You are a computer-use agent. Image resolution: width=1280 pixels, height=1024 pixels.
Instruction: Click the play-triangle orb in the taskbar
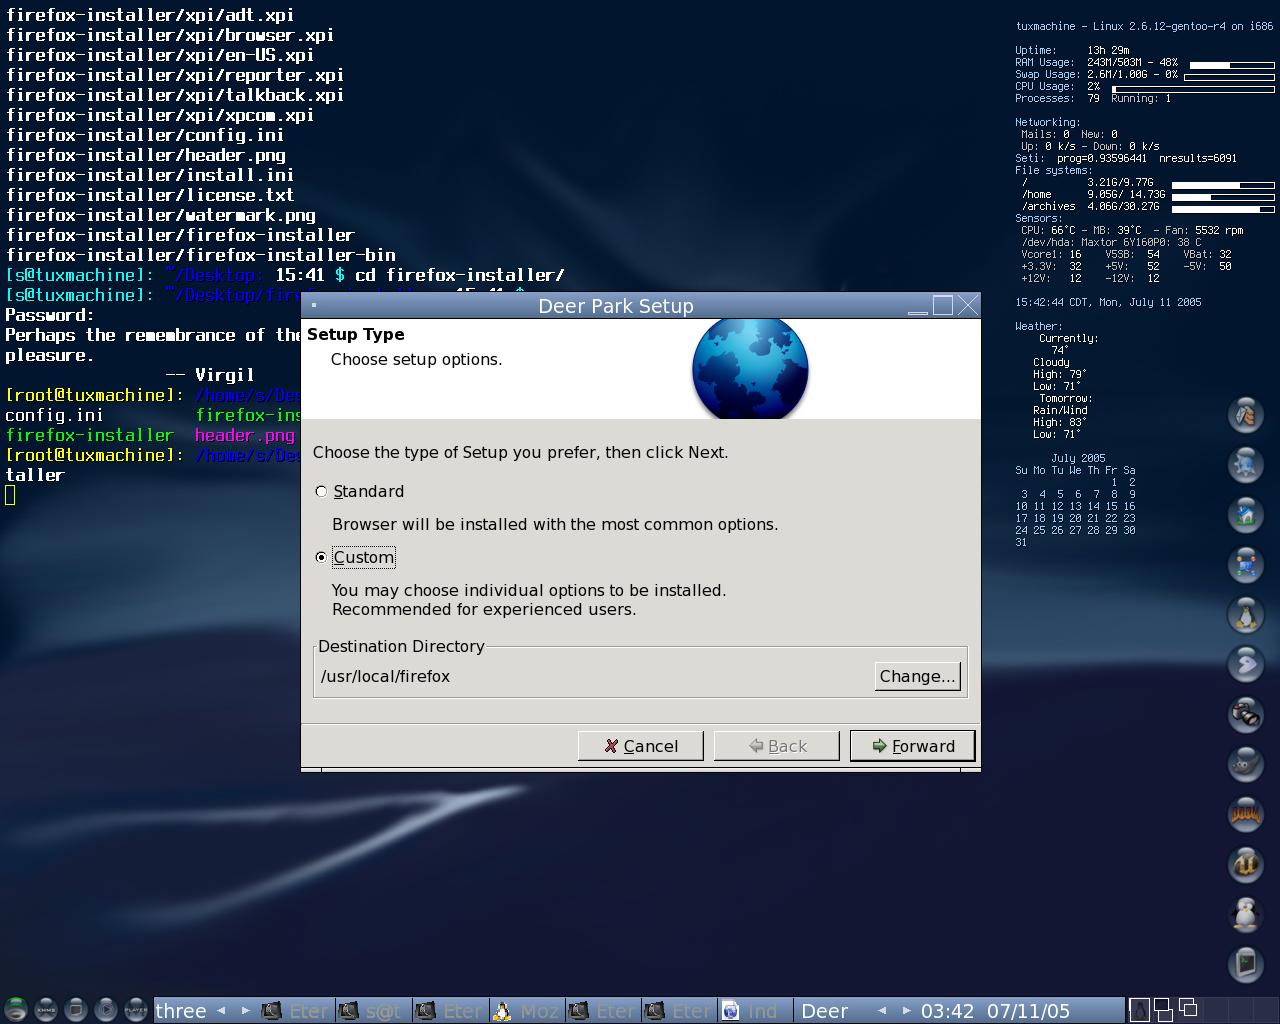(x=105, y=1009)
